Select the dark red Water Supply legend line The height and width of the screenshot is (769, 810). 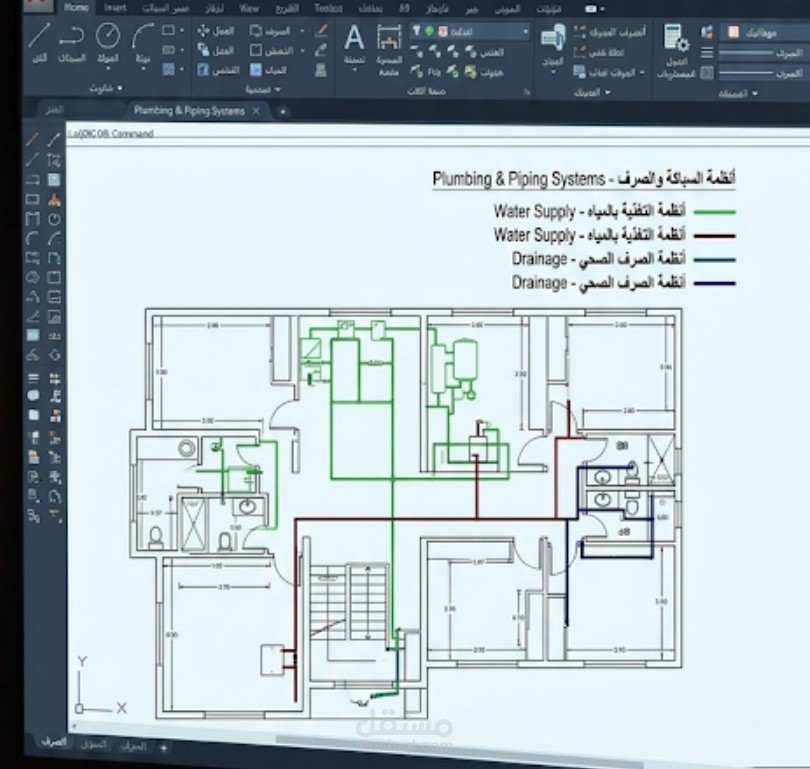[x=714, y=236]
